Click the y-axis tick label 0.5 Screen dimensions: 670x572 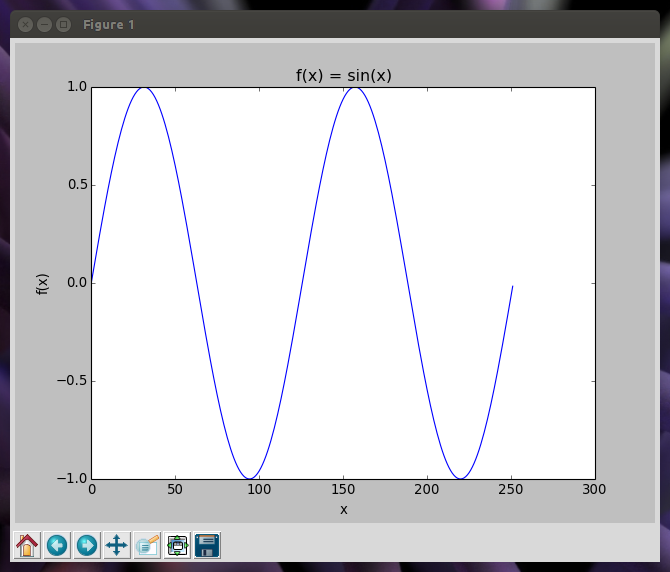point(77,185)
